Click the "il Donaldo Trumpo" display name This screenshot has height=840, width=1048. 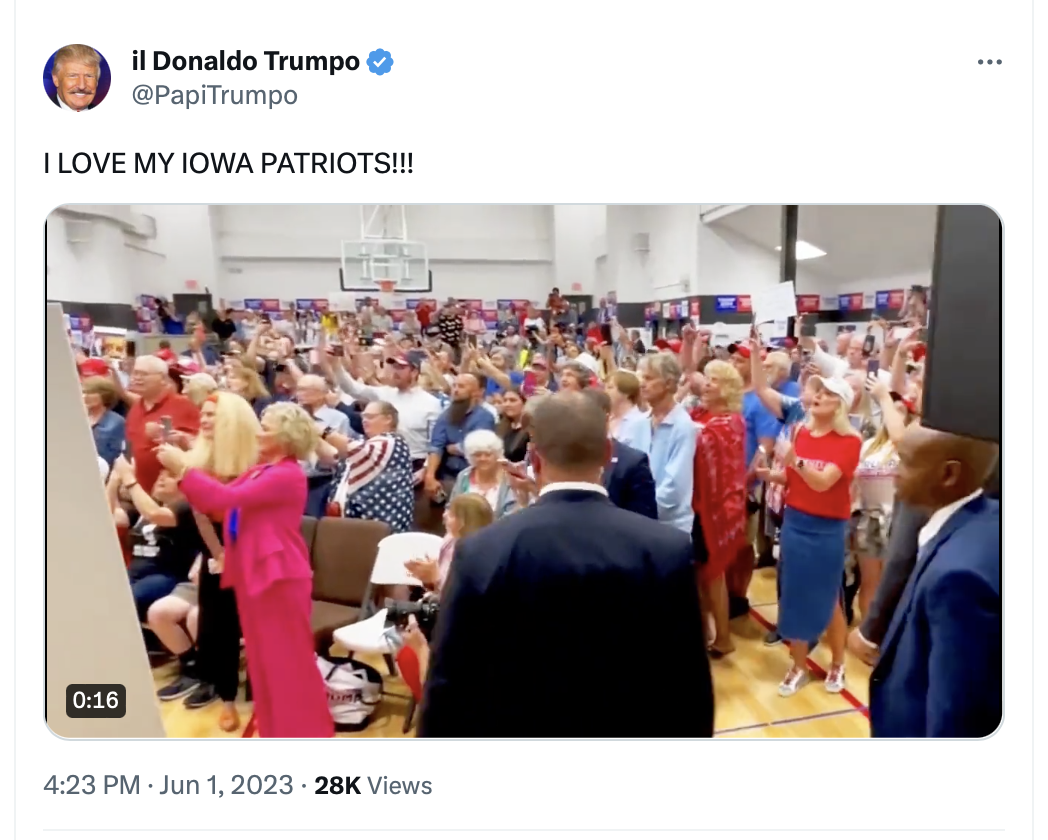point(246,61)
